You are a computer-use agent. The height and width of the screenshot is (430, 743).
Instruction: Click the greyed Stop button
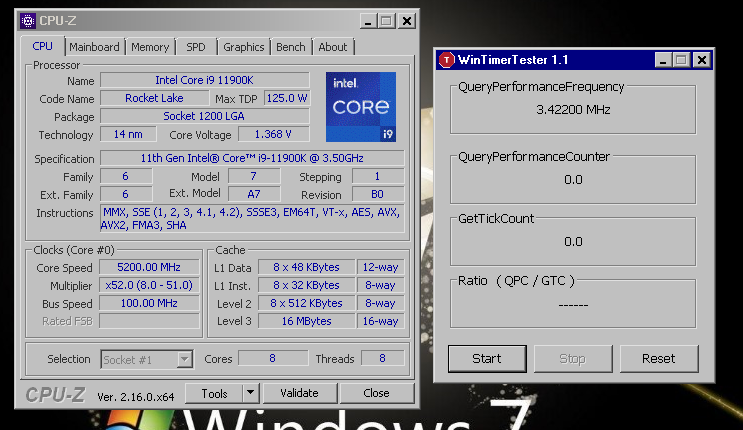[573, 358]
